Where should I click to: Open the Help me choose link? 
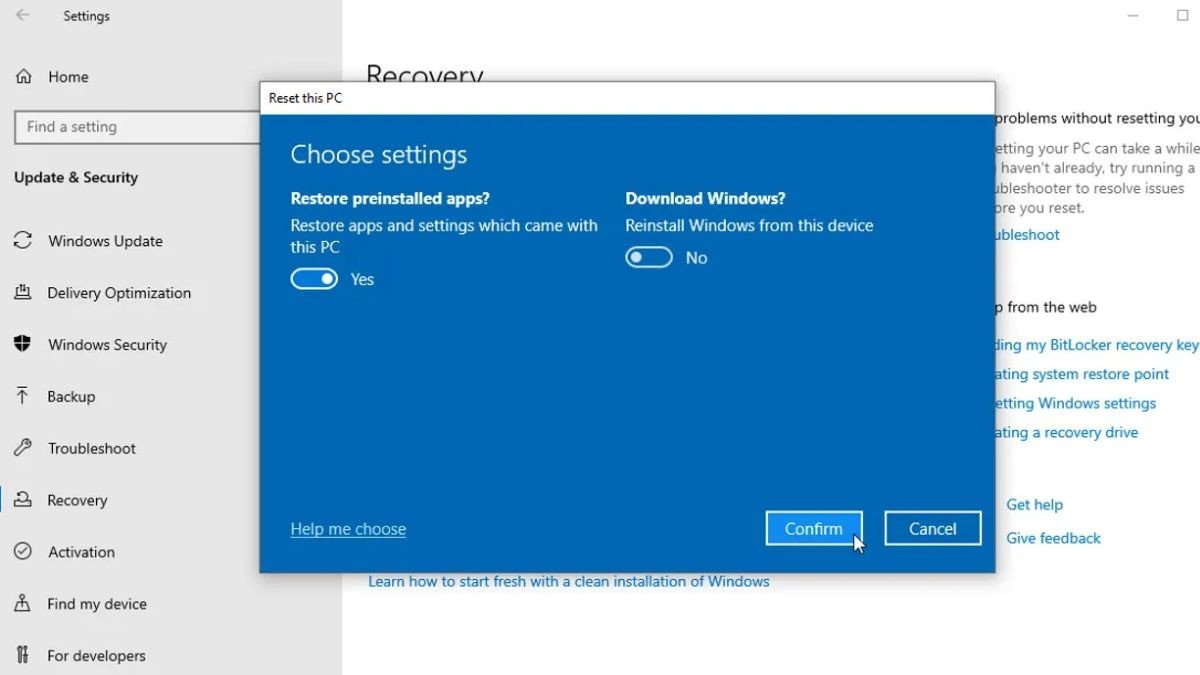[348, 528]
